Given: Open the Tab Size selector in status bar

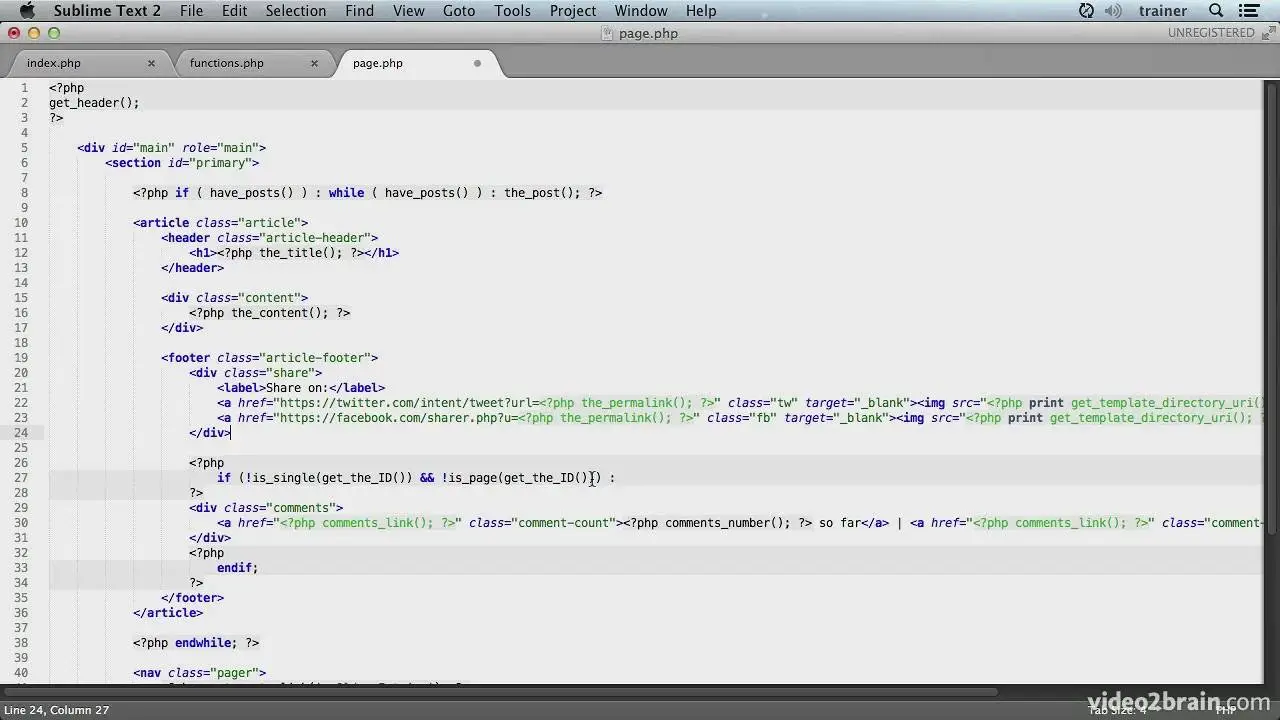Looking at the screenshot, I should 1118,710.
